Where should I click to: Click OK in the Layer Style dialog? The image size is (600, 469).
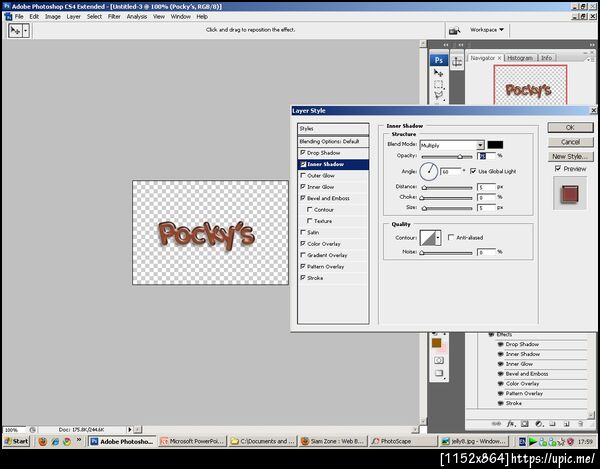[570, 127]
